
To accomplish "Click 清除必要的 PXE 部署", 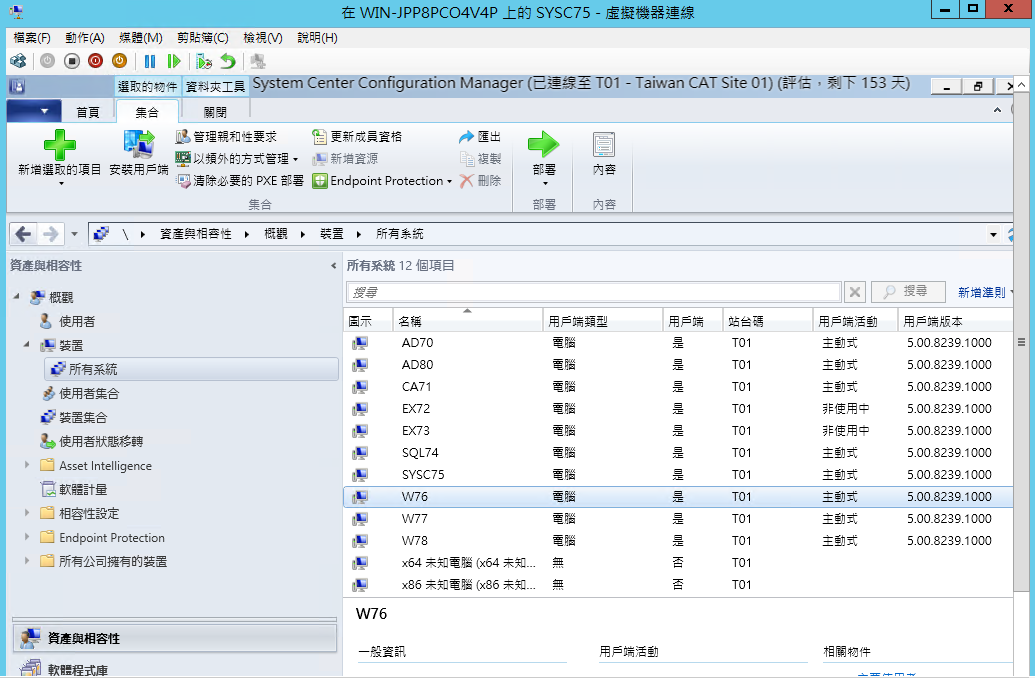I will [240, 181].
